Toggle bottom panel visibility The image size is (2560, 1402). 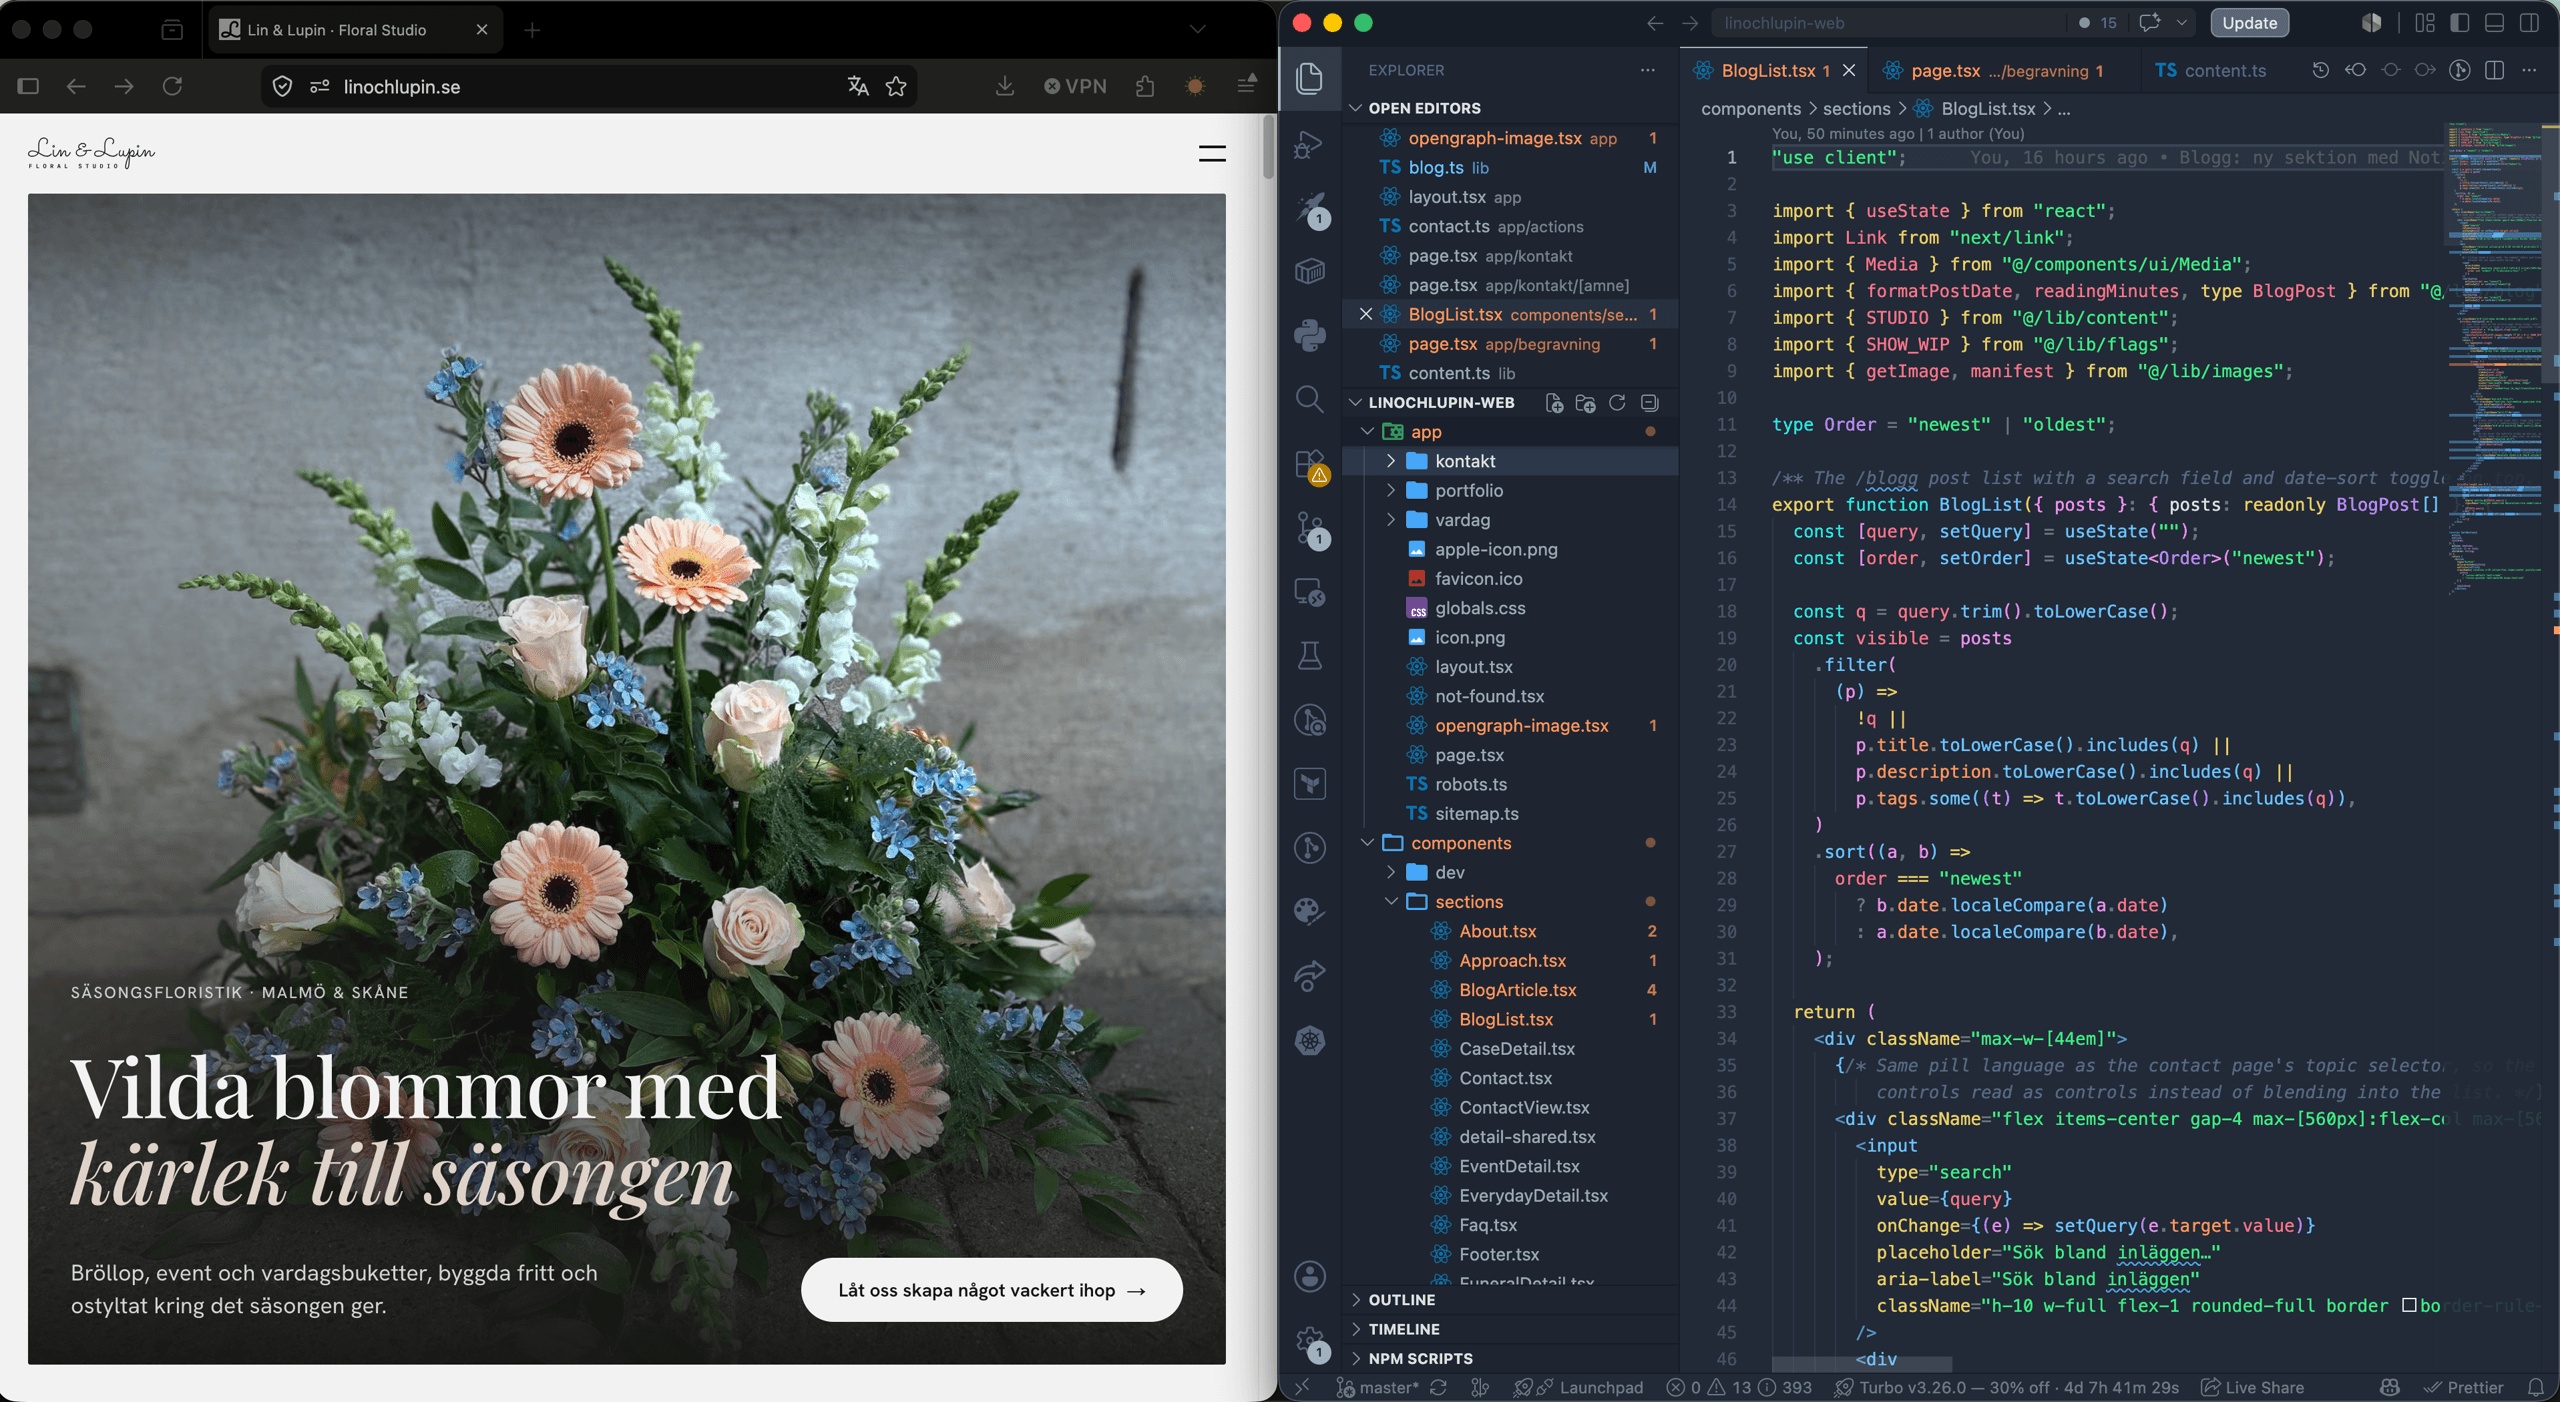2495,22
